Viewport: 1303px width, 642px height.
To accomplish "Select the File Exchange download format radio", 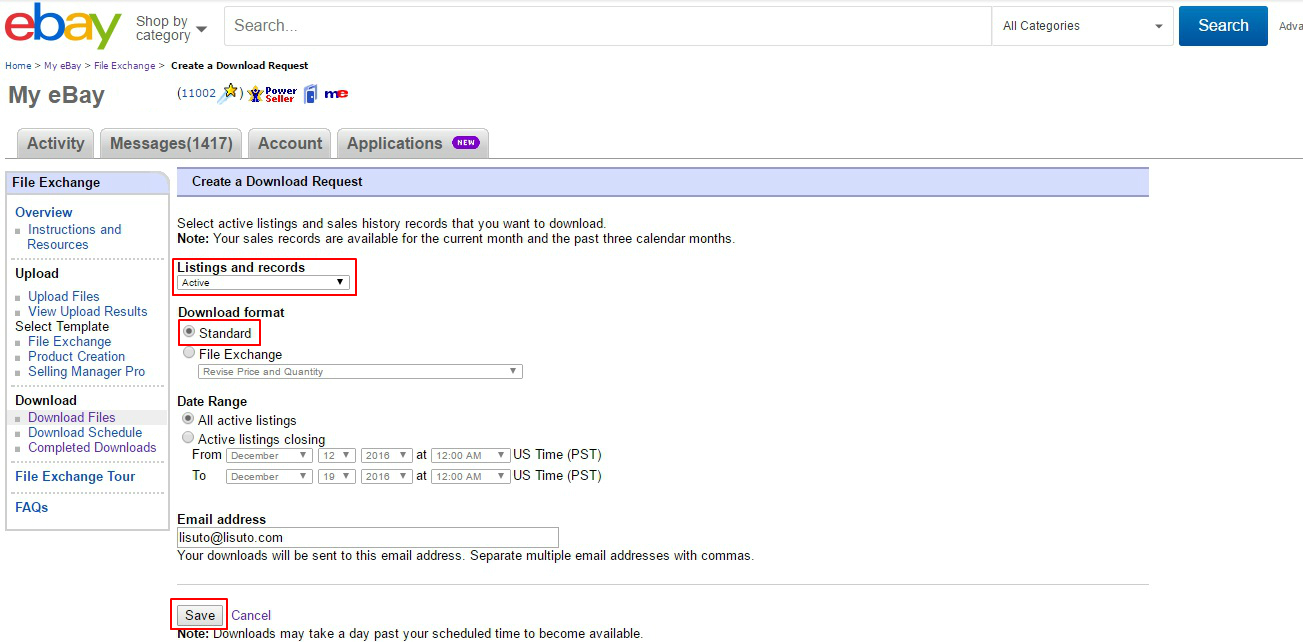I will 189,353.
